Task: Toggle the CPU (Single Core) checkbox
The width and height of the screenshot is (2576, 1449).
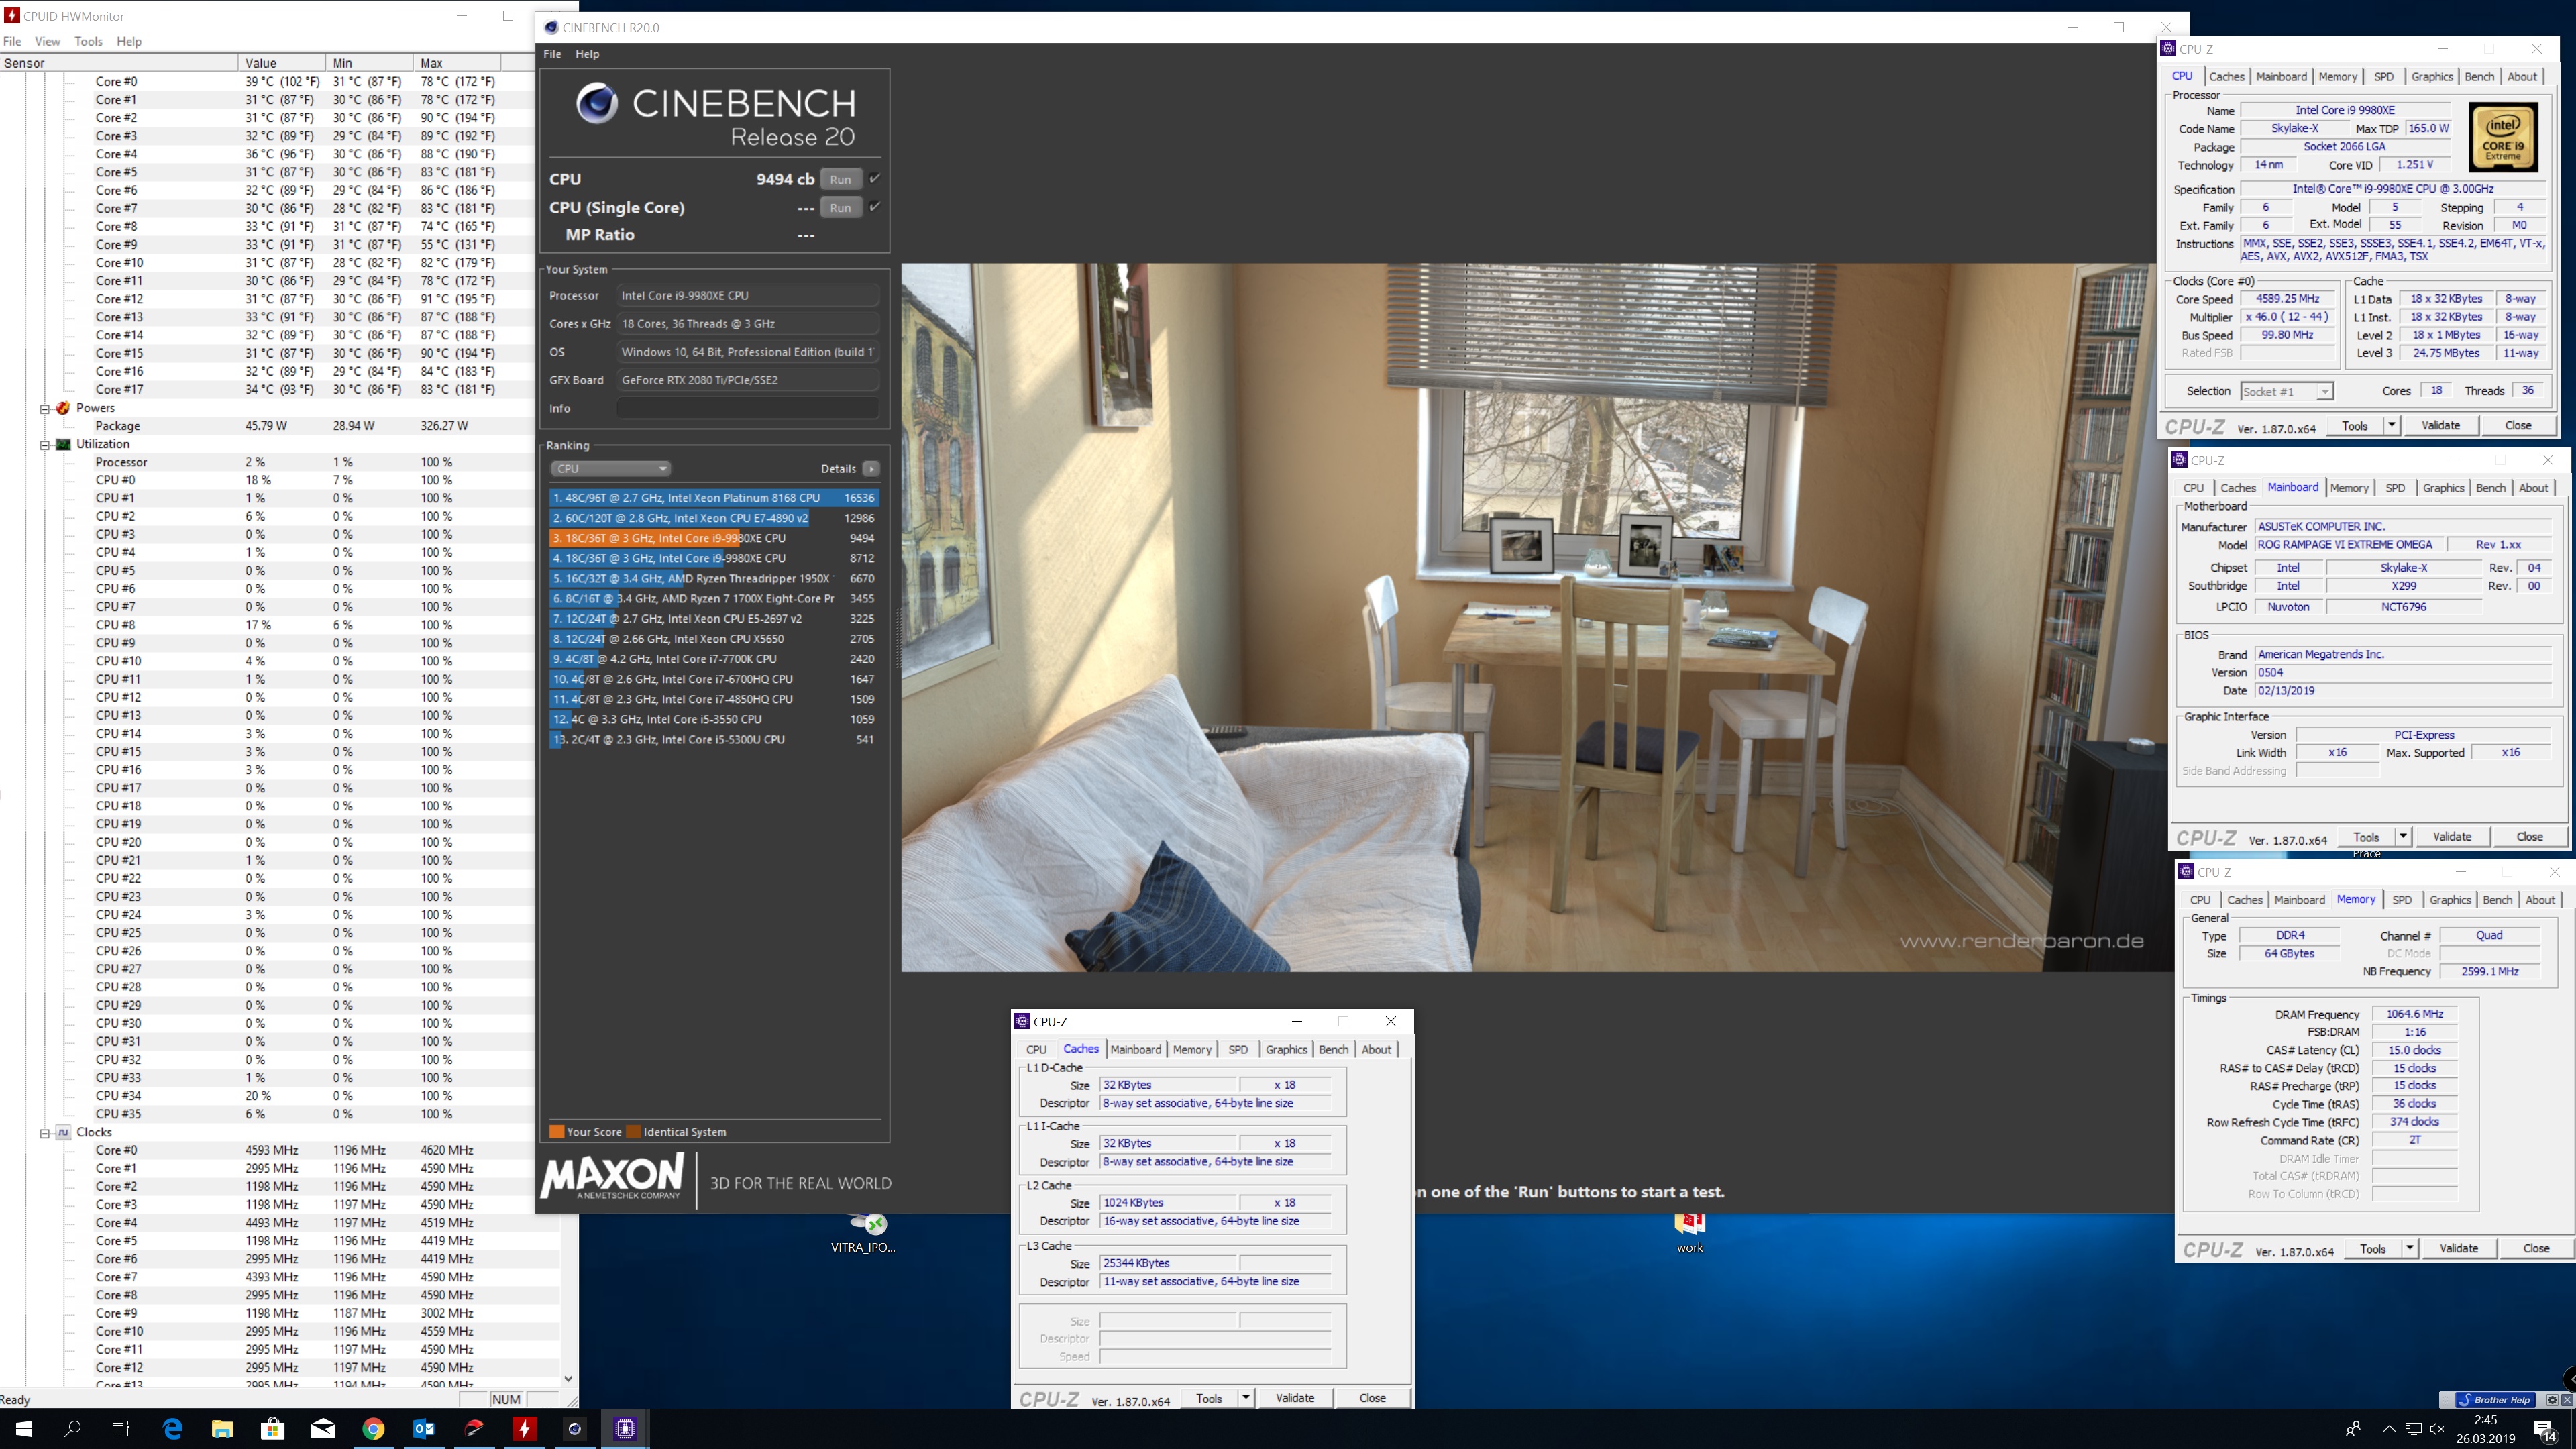Action: pos(875,207)
